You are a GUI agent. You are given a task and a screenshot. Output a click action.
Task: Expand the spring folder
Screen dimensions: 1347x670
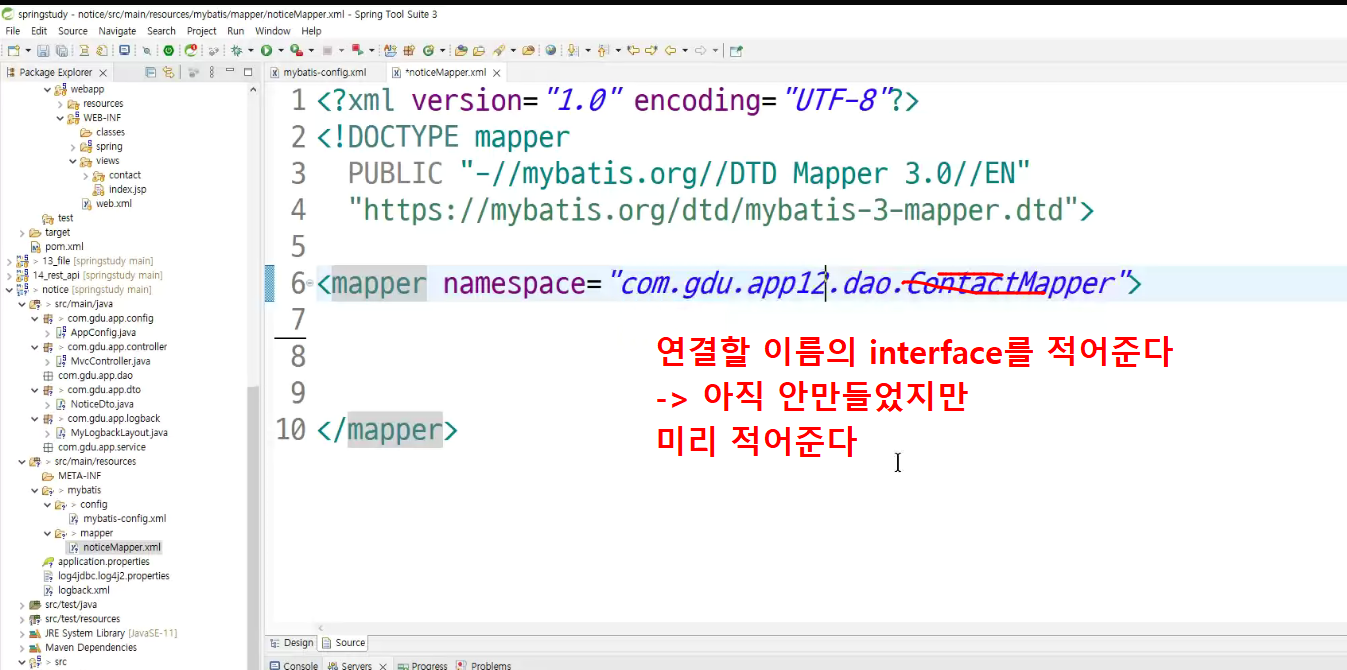73,146
